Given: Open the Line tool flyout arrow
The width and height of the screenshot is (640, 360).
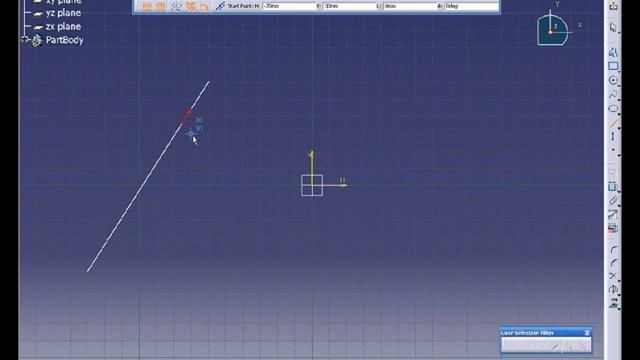Looking at the screenshot, I should (x=619, y=128).
